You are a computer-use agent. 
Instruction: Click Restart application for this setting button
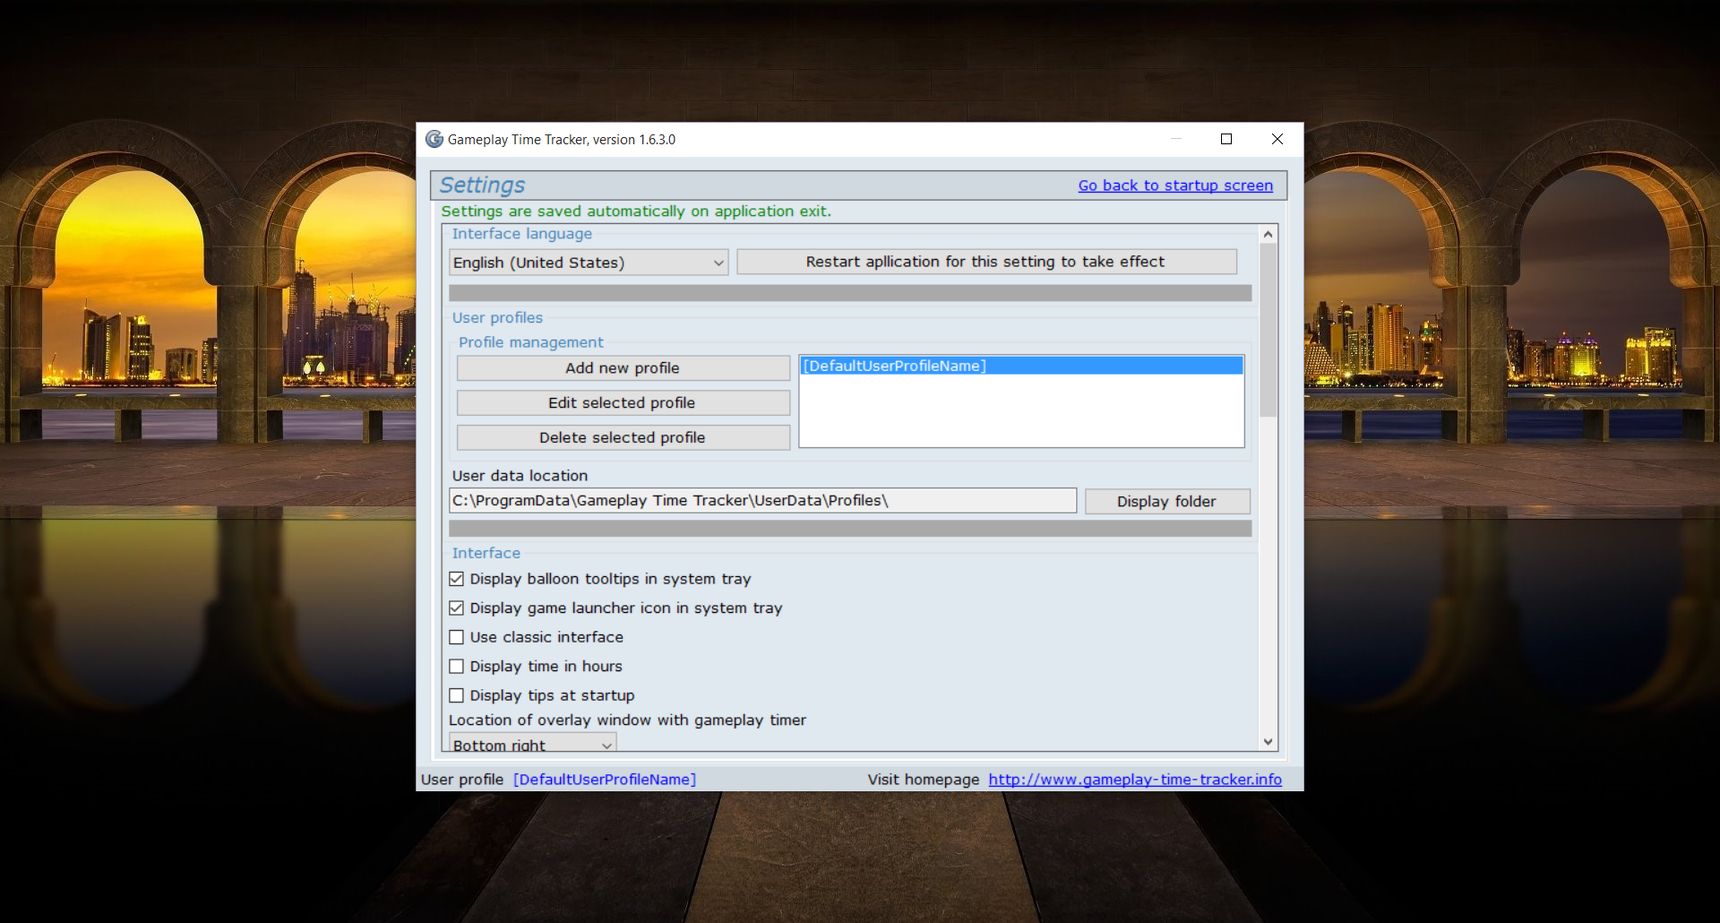click(x=986, y=261)
